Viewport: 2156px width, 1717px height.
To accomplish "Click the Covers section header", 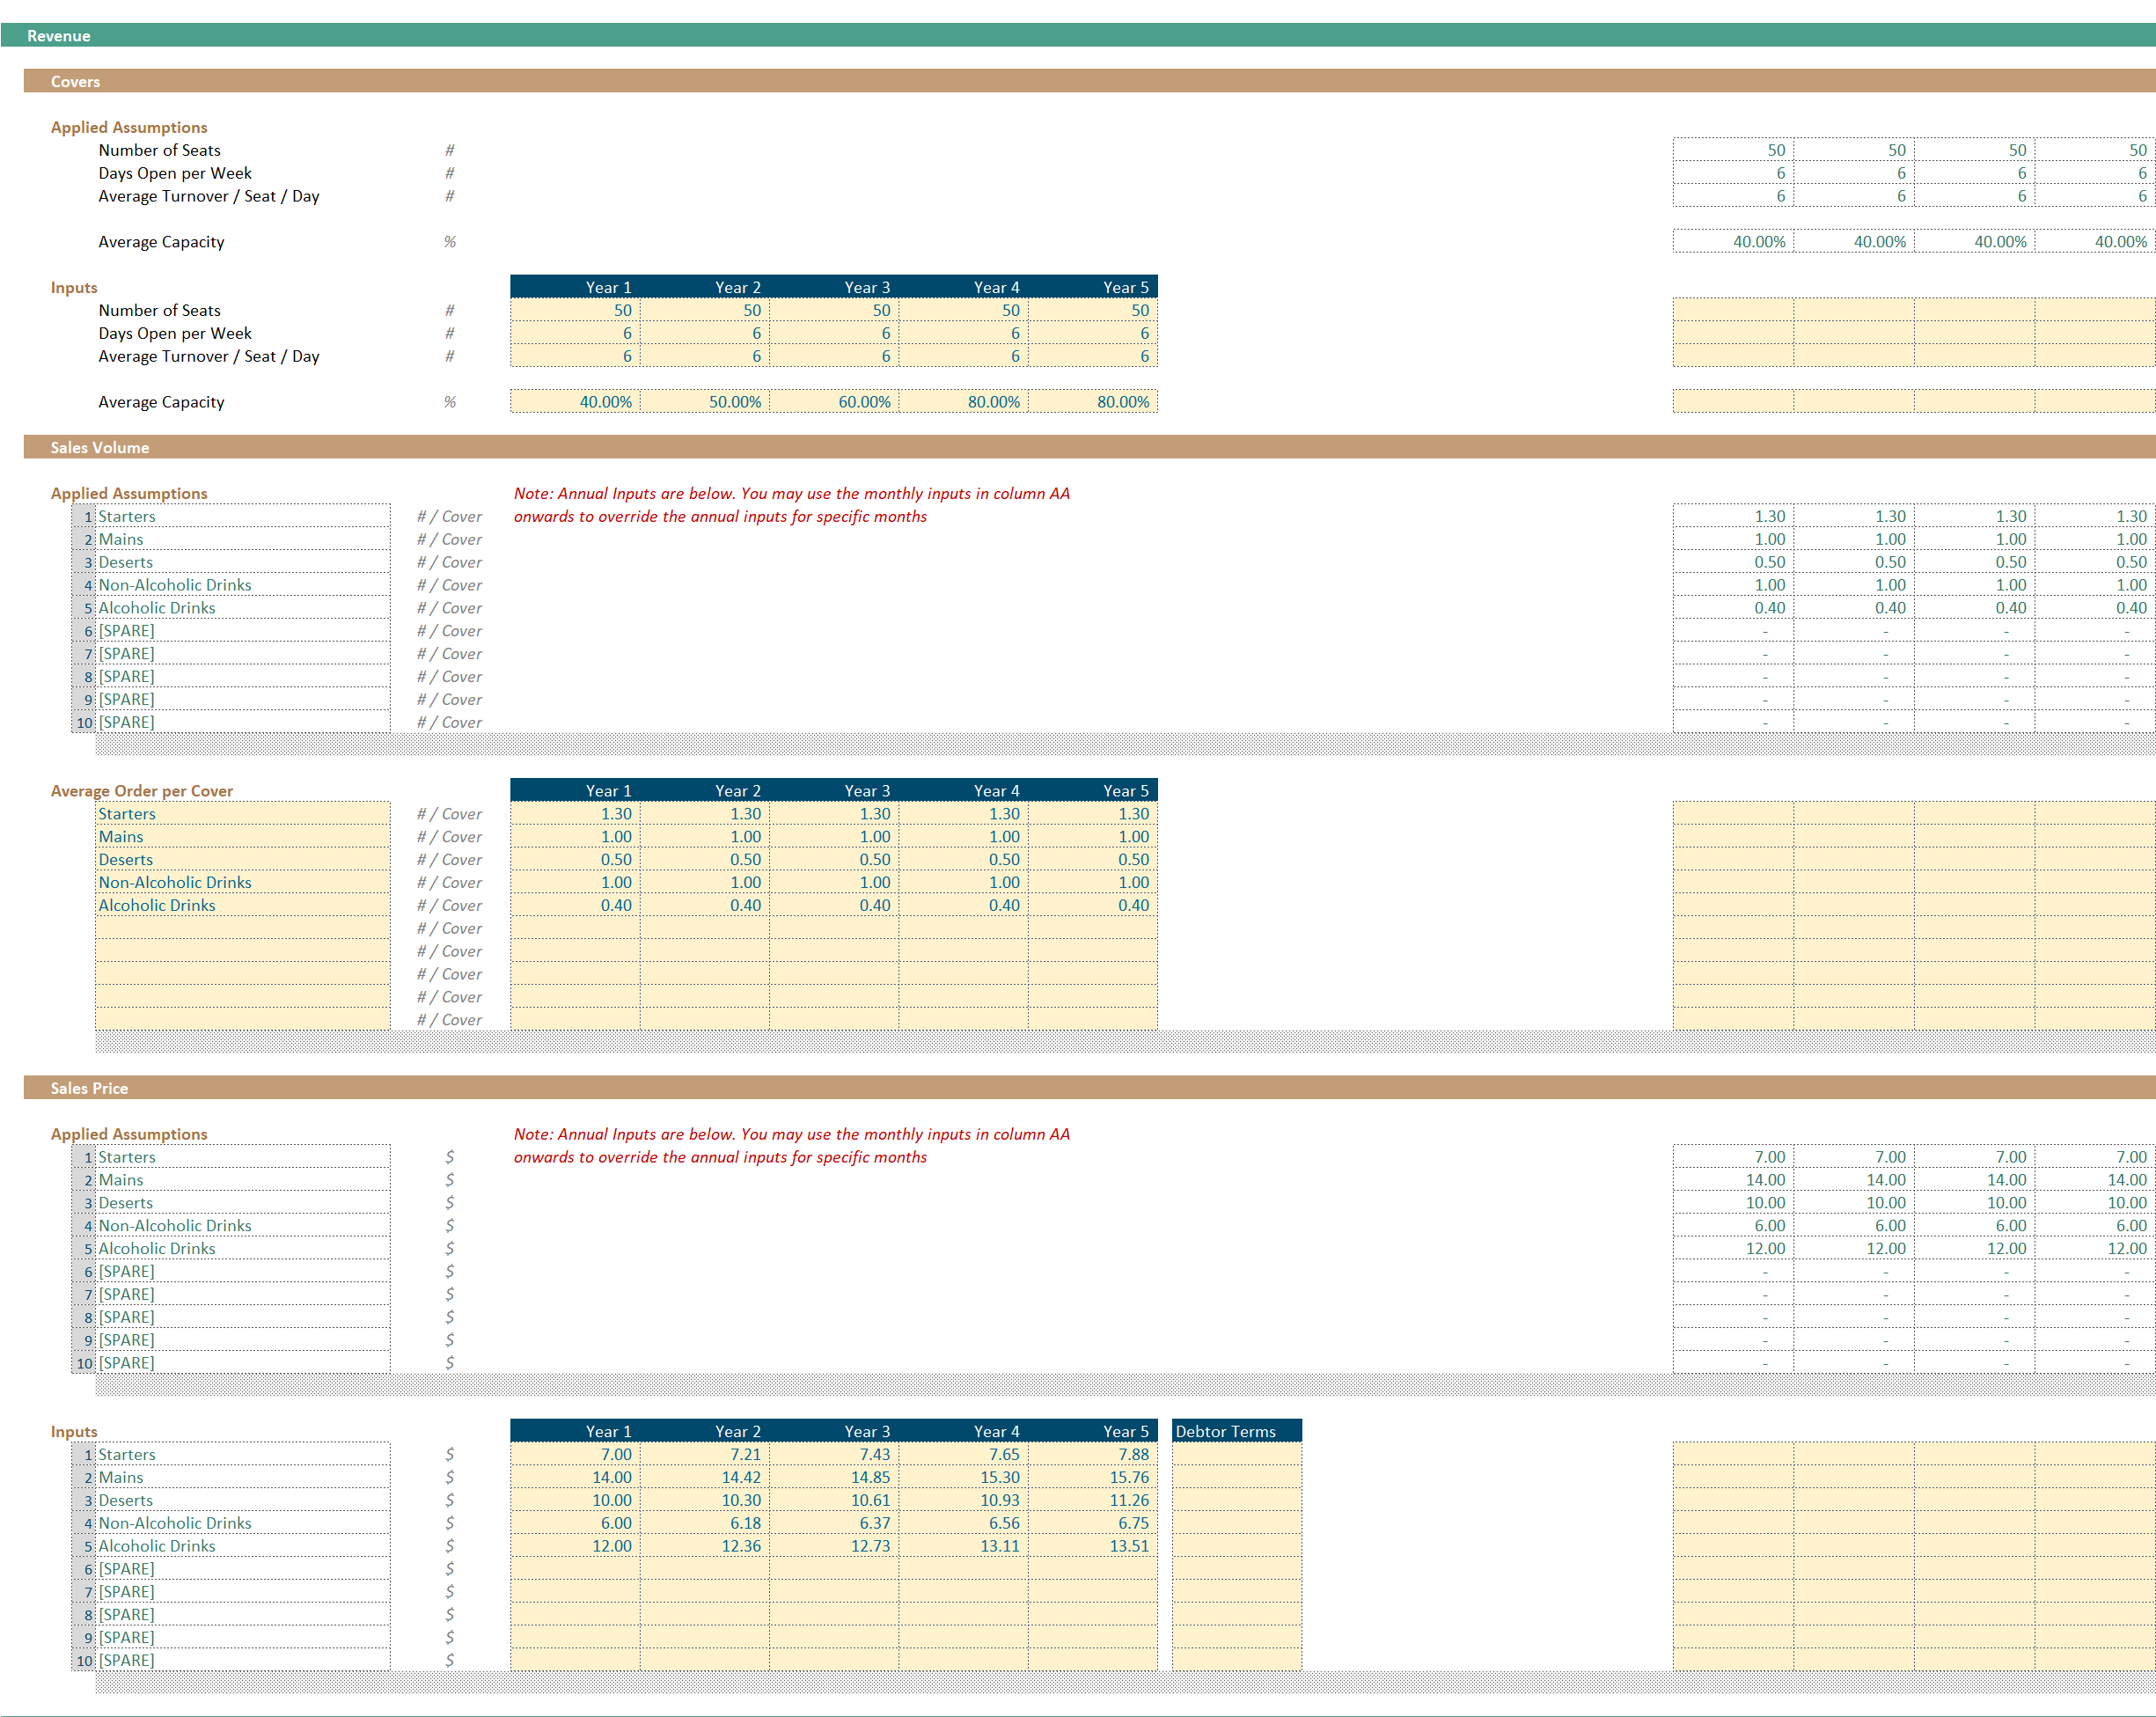I will (1090, 82).
